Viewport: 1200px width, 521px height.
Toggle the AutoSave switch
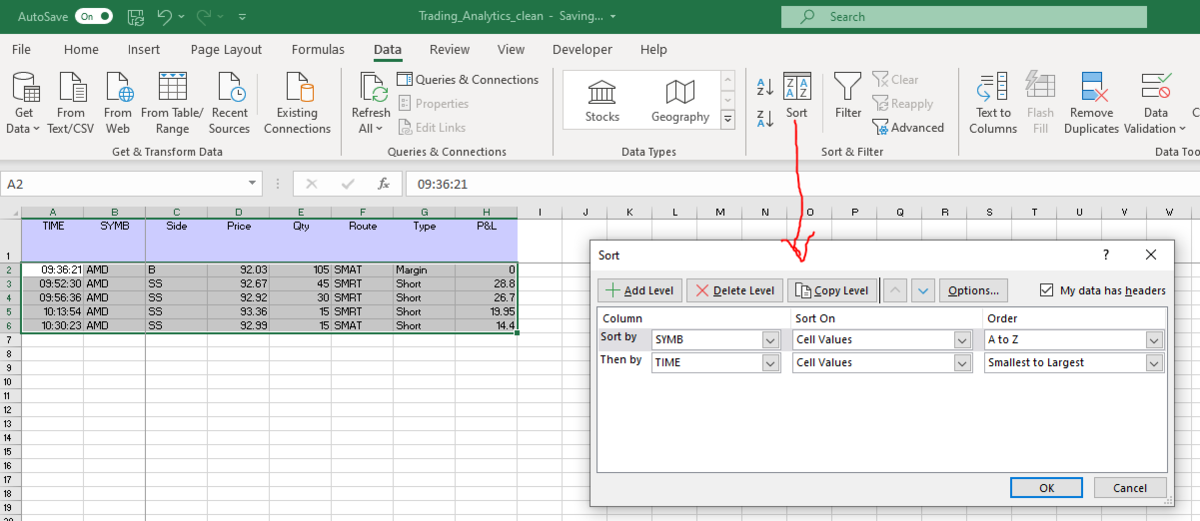(94, 16)
